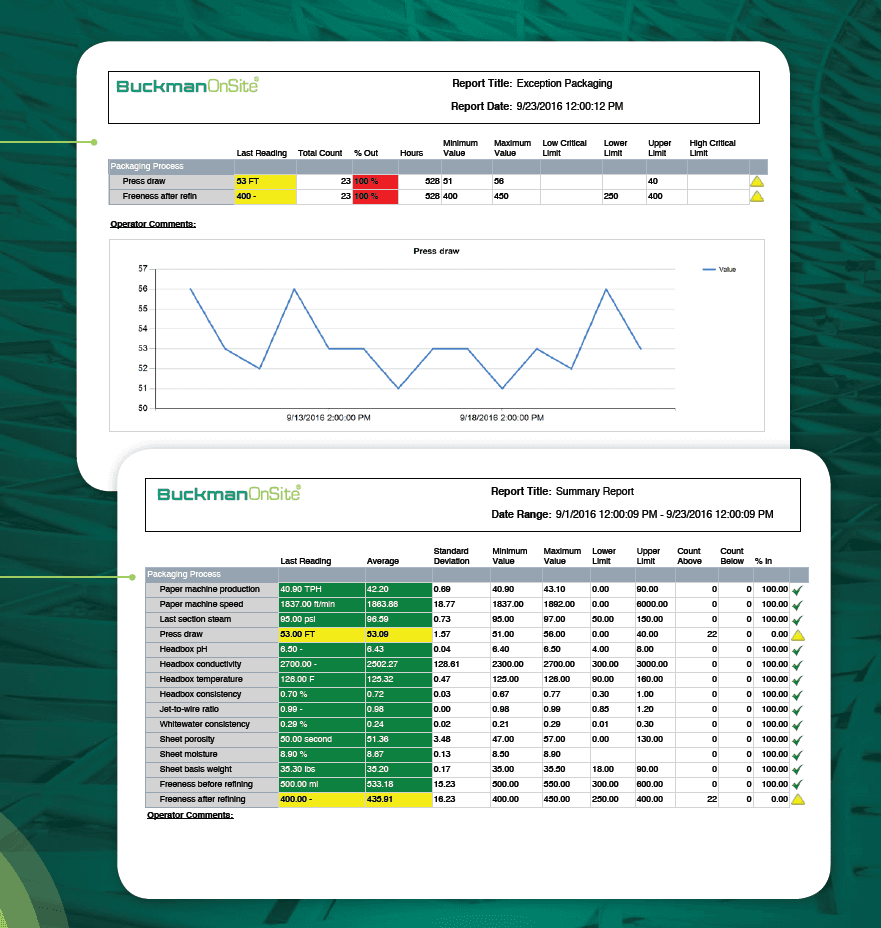Click the checkmark for Last section steam
The width and height of the screenshot is (881, 928).
[x=798, y=620]
